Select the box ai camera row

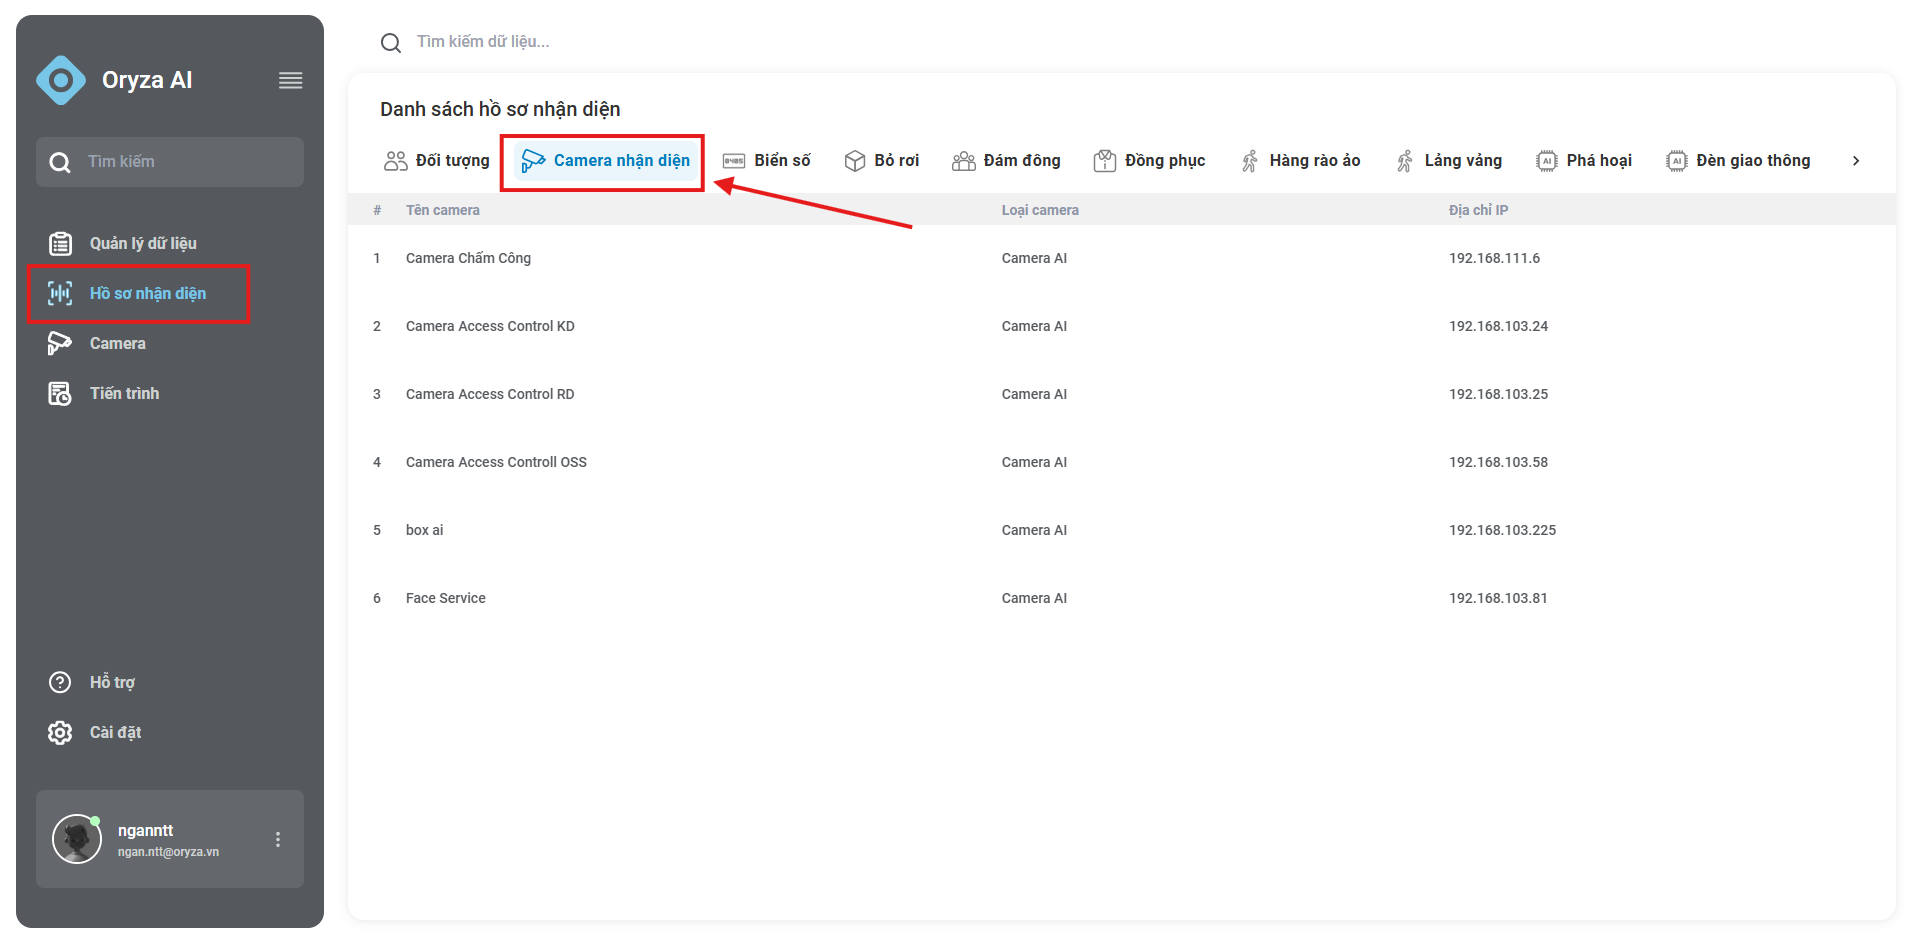point(1122,530)
